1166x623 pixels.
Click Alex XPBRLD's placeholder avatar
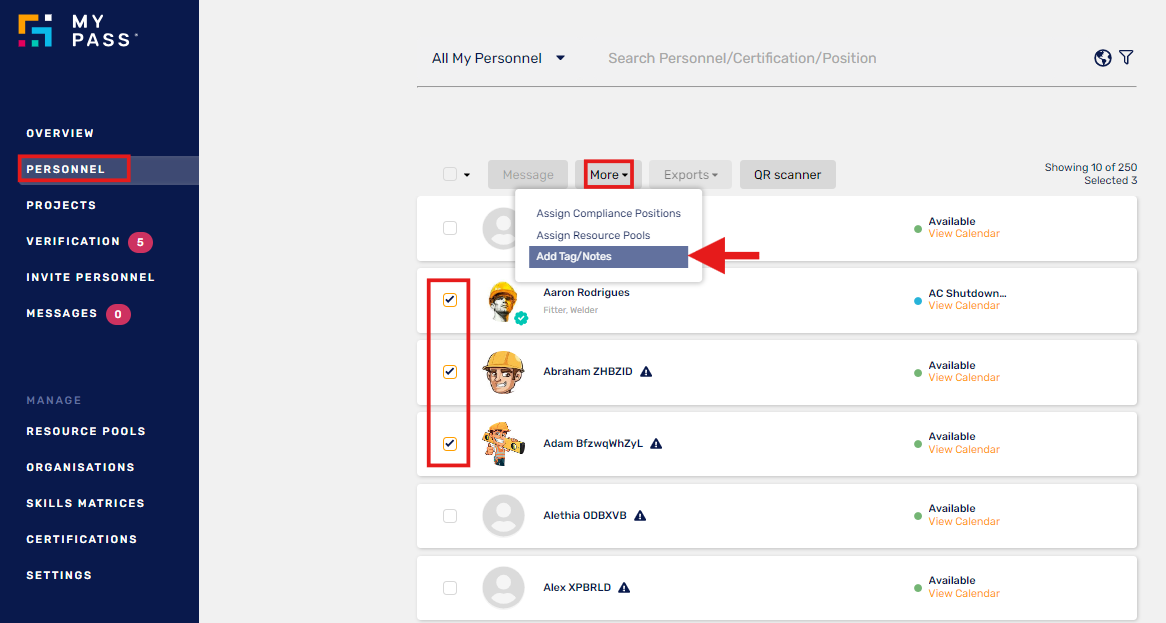(x=503, y=588)
